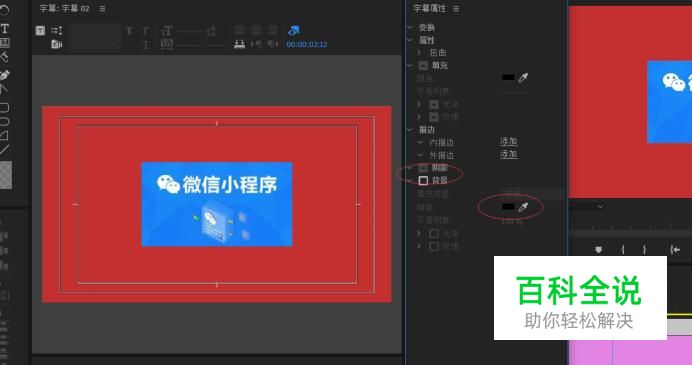The width and height of the screenshot is (692, 365).
Task: Collapse the 属性 section
Action: click(410, 40)
